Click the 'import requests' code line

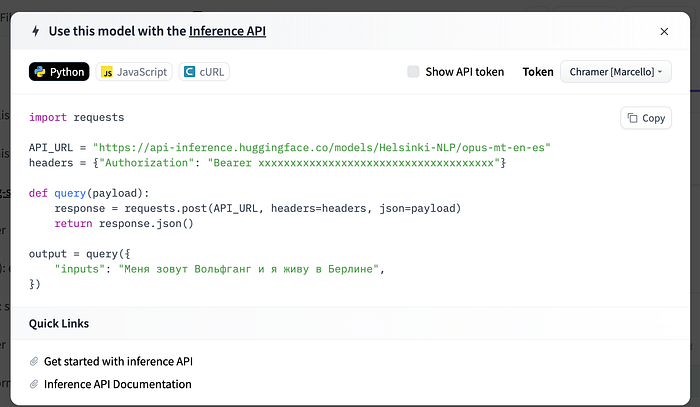point(76,117)
